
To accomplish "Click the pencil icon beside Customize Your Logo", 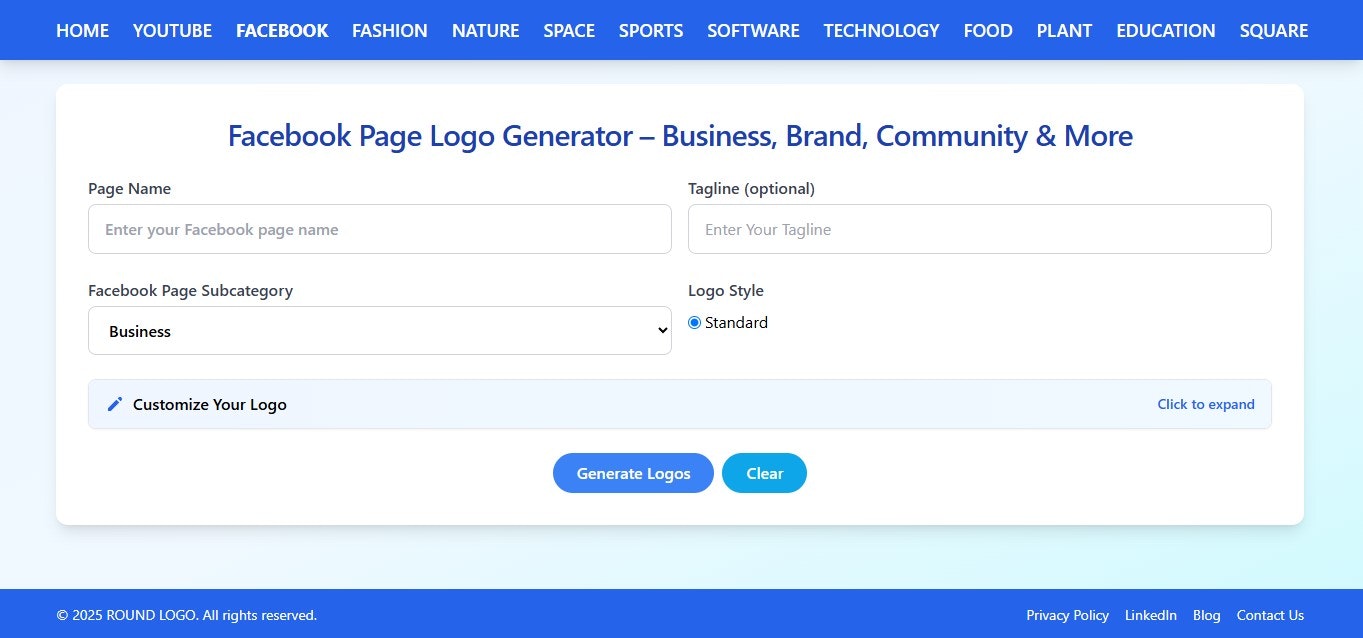I will pyautogui.click(x=115, y=404).
